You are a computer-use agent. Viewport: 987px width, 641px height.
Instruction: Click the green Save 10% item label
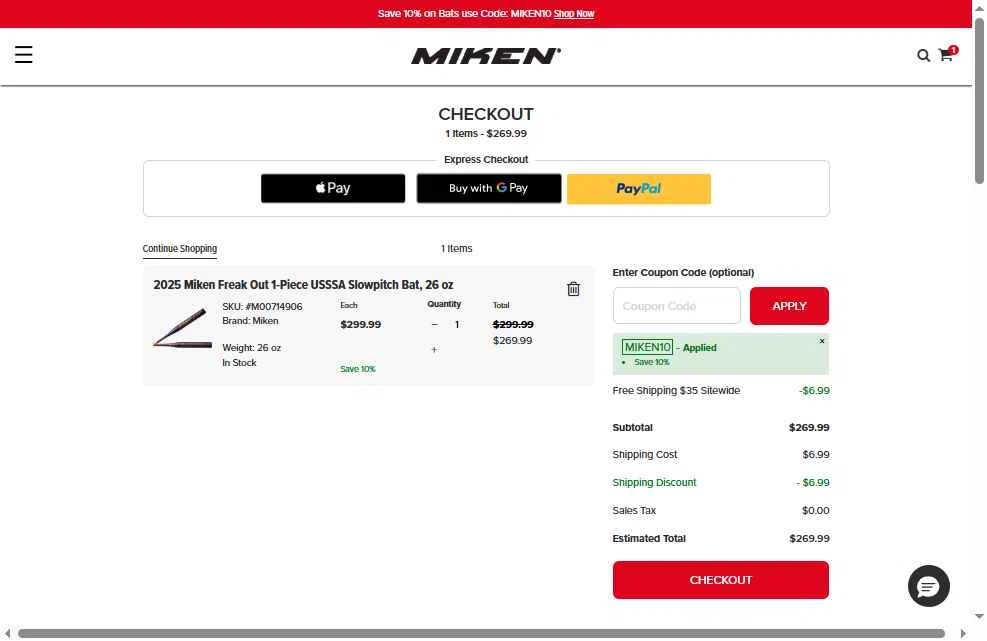[358, 369]
